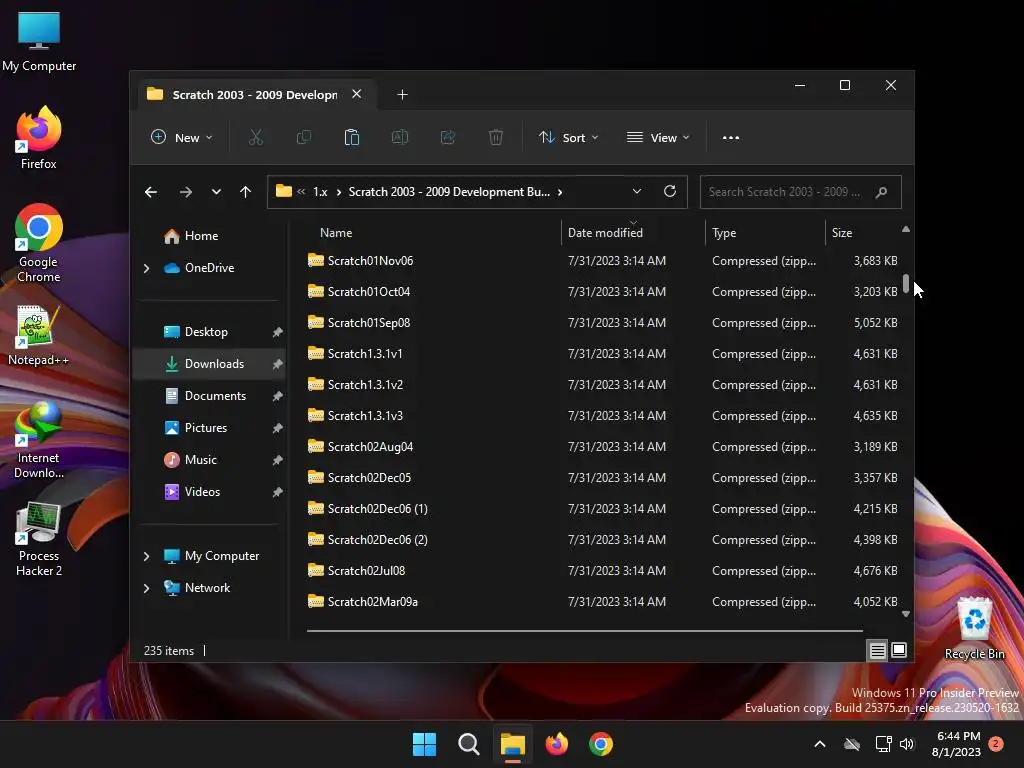
Task: Open taskbar Search
Action: [469, 744]
